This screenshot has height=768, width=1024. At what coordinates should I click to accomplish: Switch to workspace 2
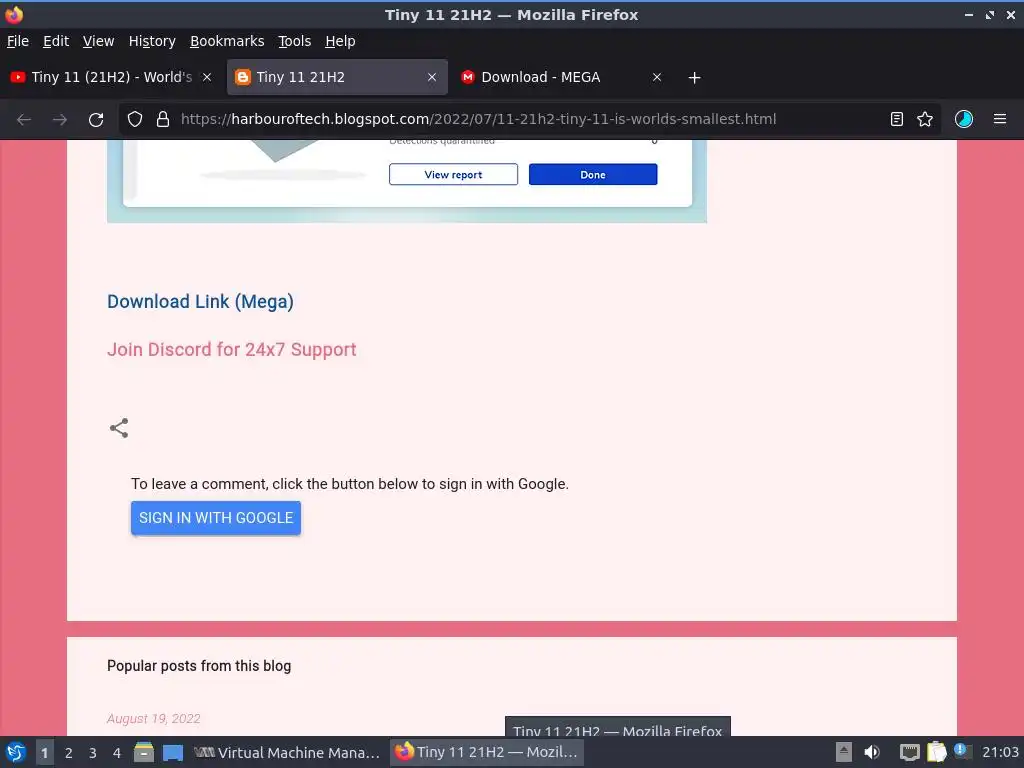(x=69, y=752)
